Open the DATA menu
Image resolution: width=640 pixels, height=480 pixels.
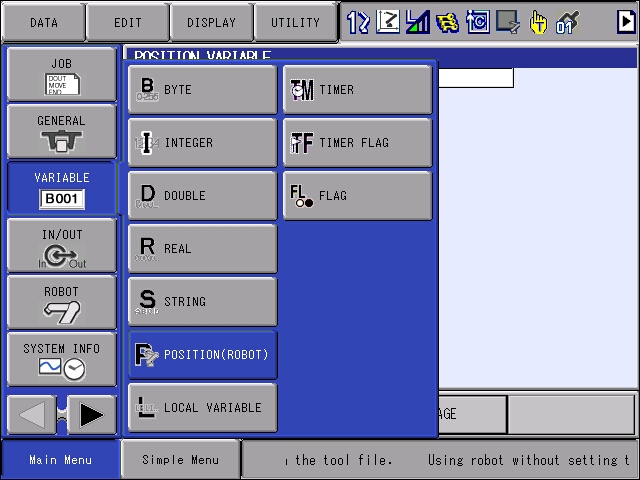44,22
